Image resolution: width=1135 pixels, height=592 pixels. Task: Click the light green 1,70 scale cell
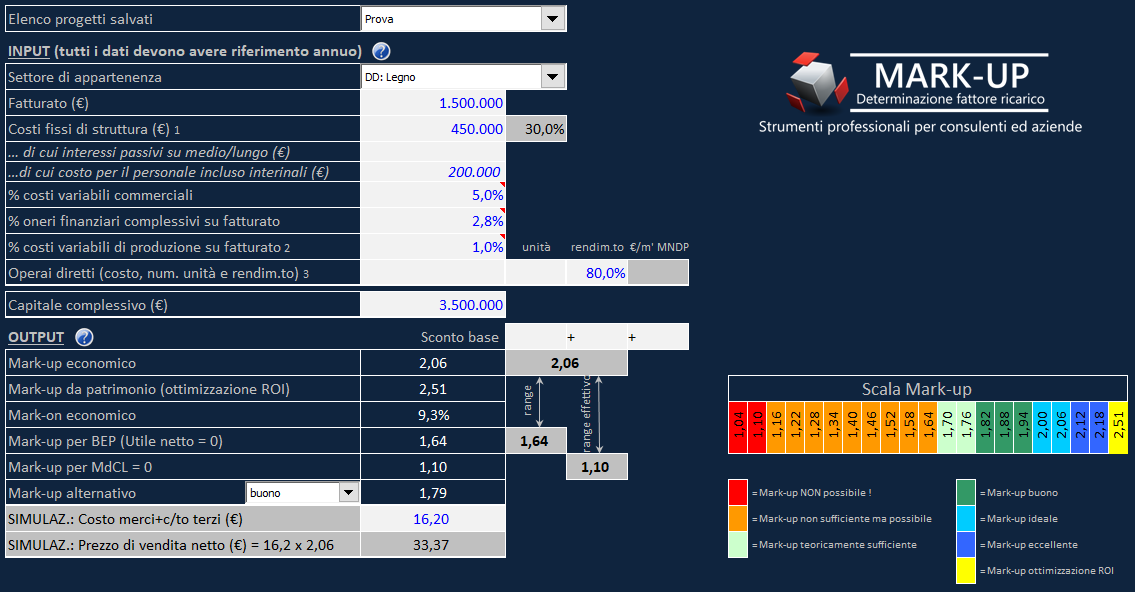click(x=947, y=428)
